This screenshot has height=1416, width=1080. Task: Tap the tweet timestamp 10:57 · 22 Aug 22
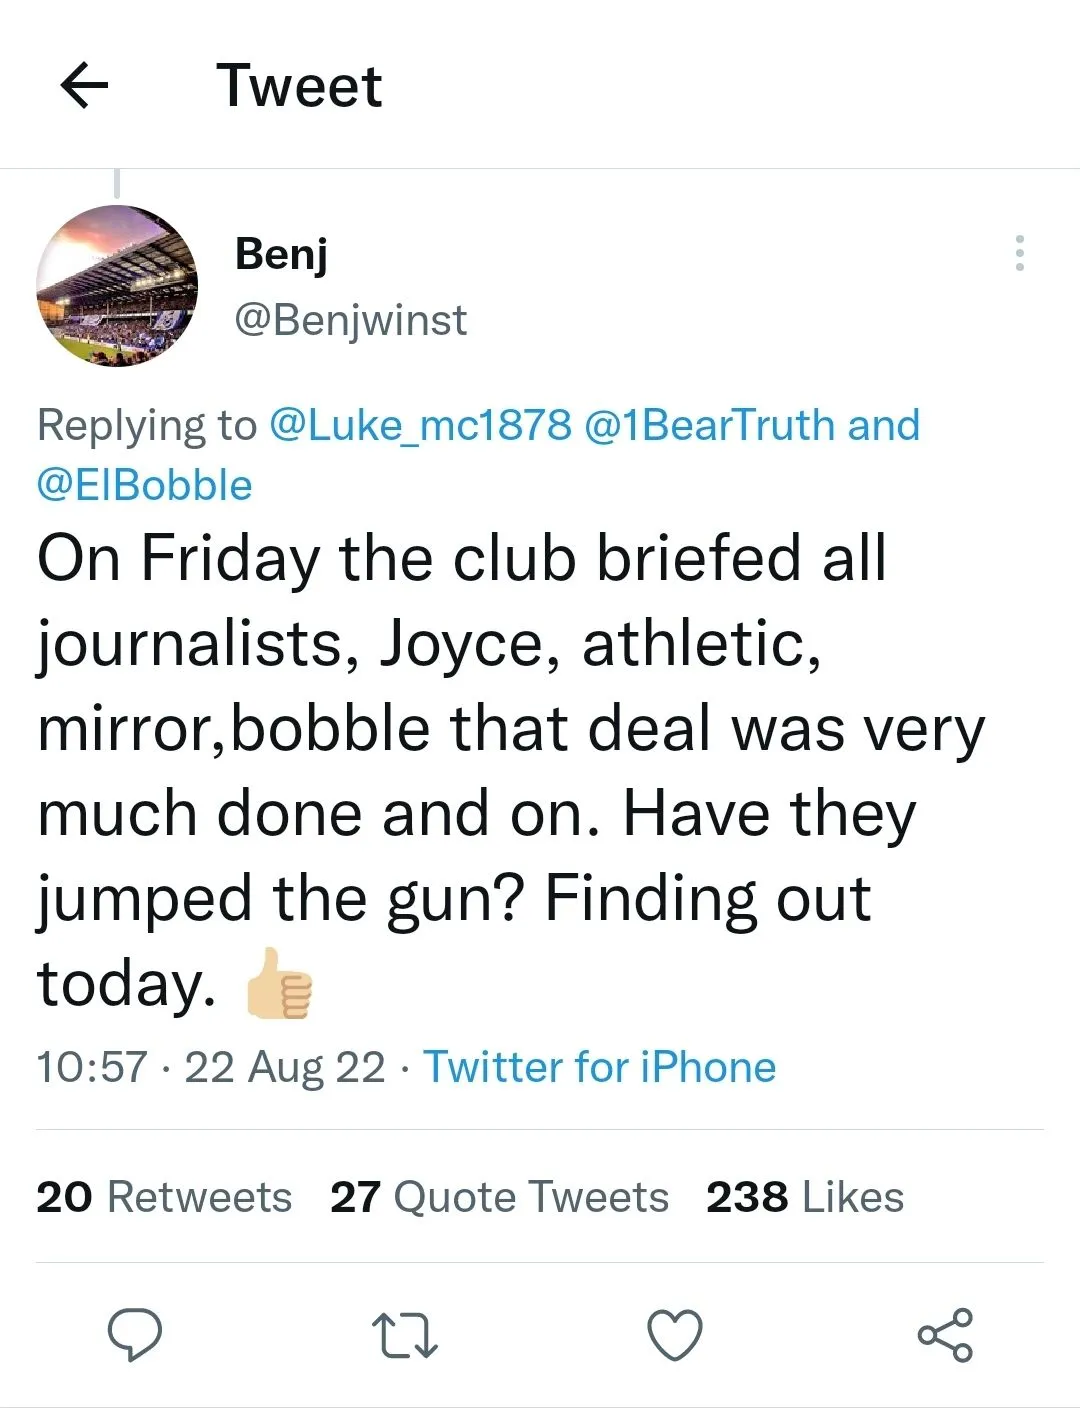210,1067
